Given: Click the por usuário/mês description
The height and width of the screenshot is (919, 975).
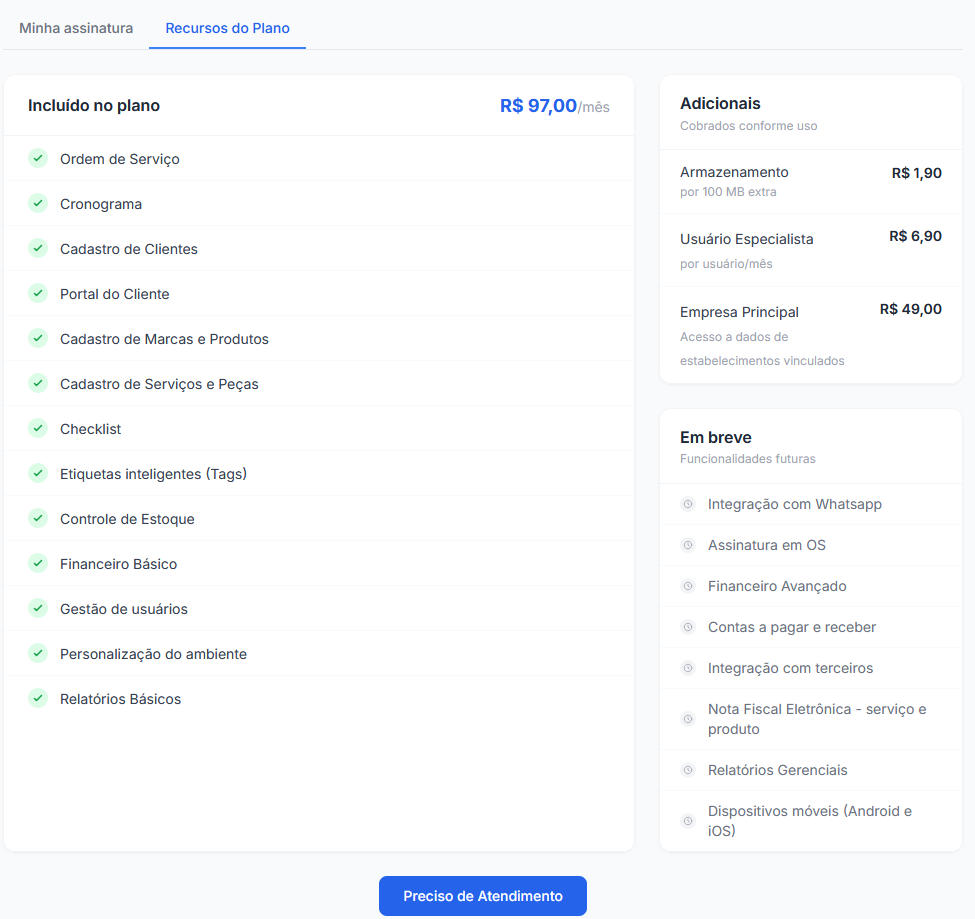Looking at the screenshot, I should tap(726, 264).
